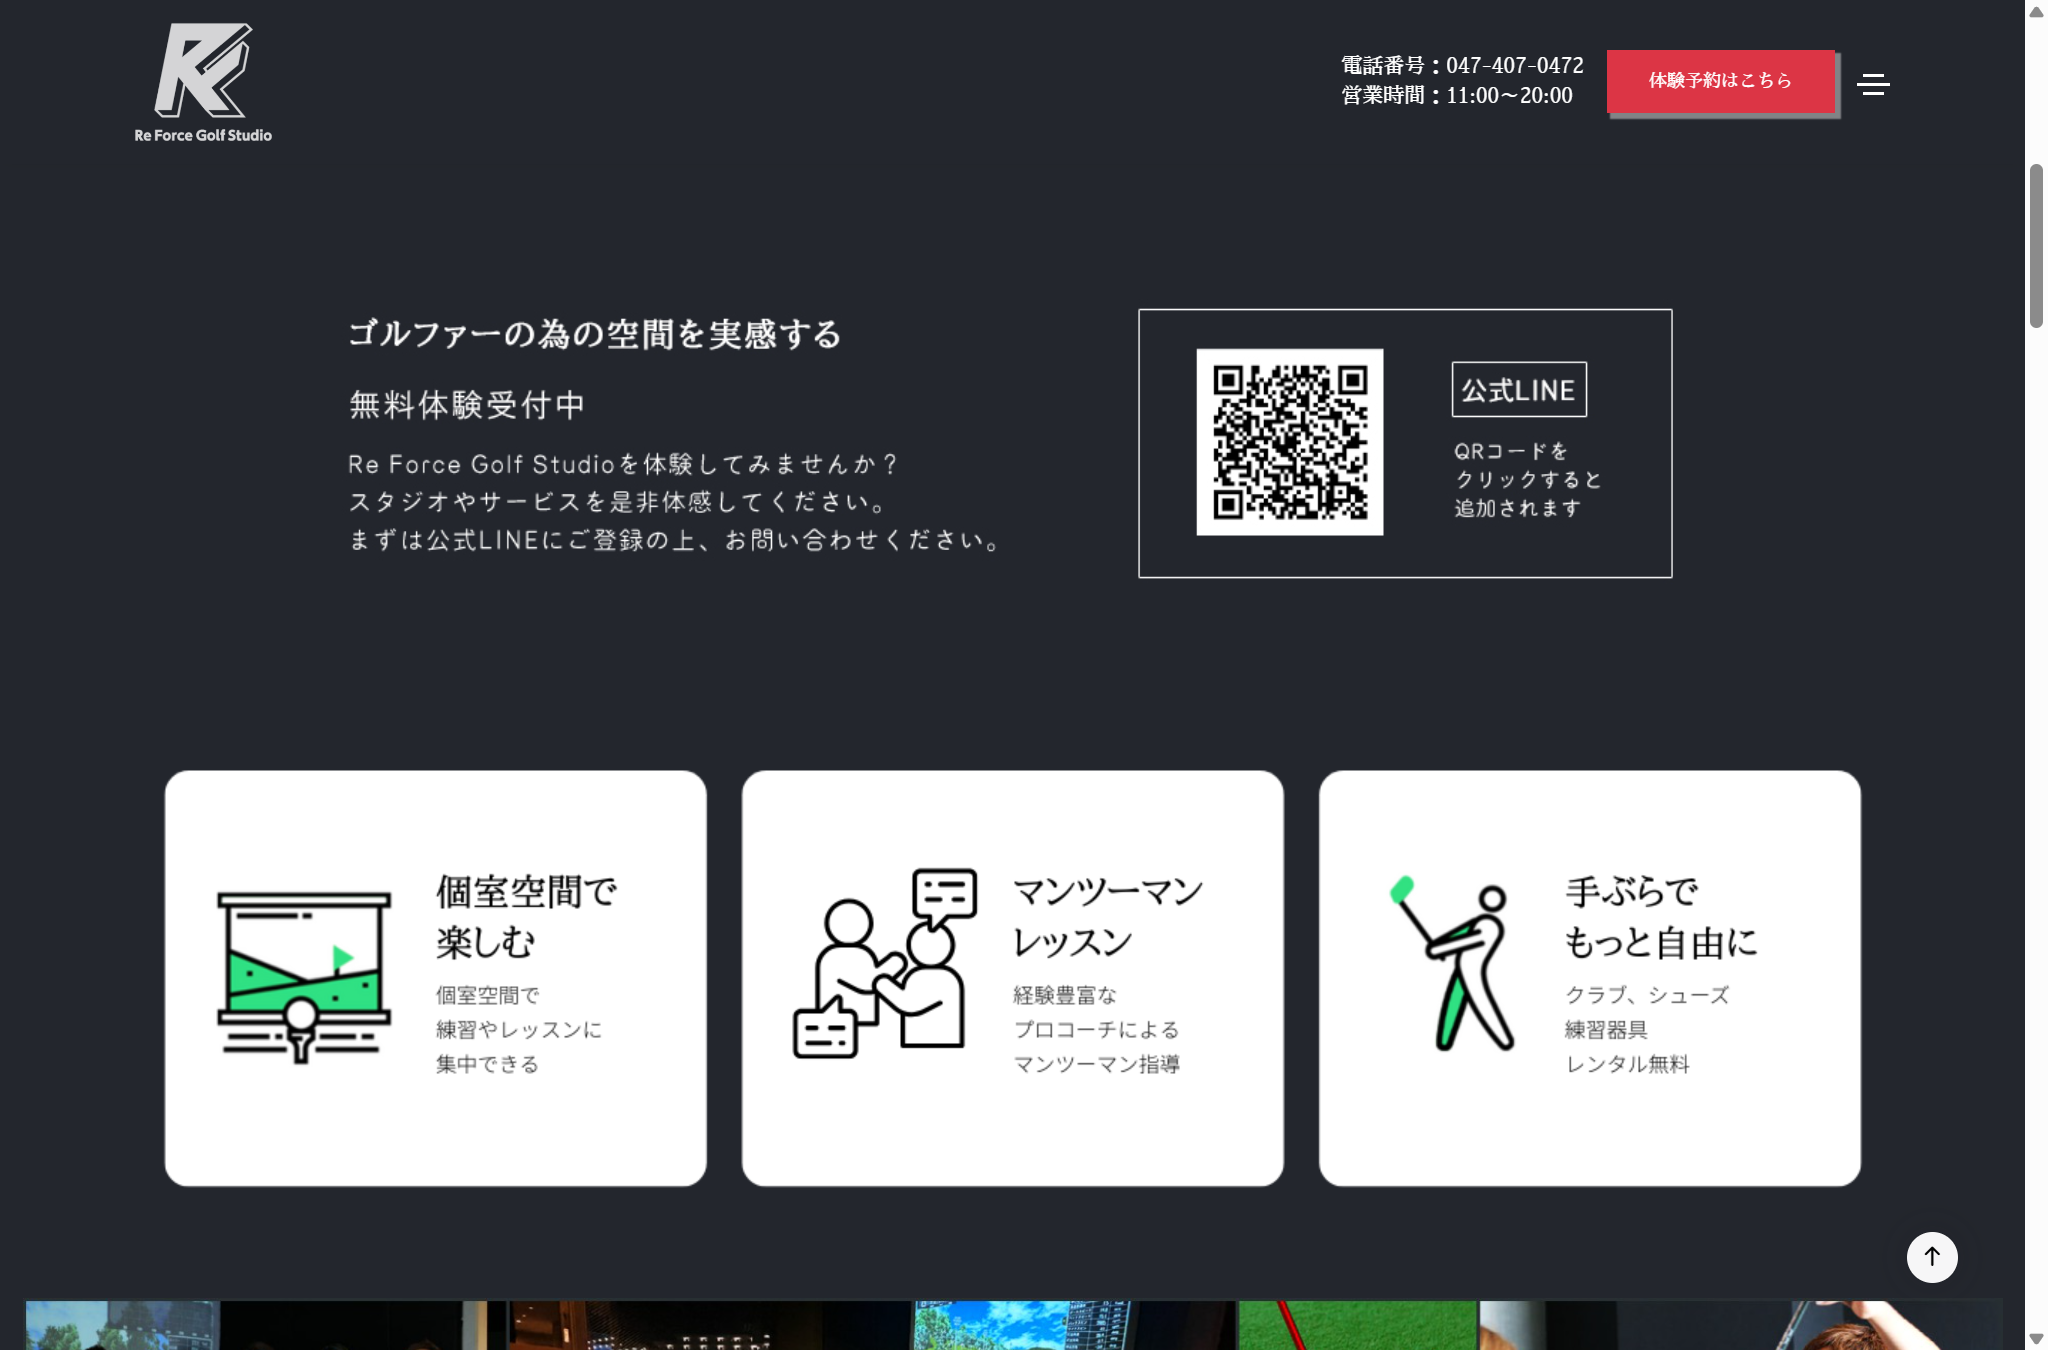2048x1350 pixels.
Task: Click the 公式LINE label box
Action: click(1519, 389)
